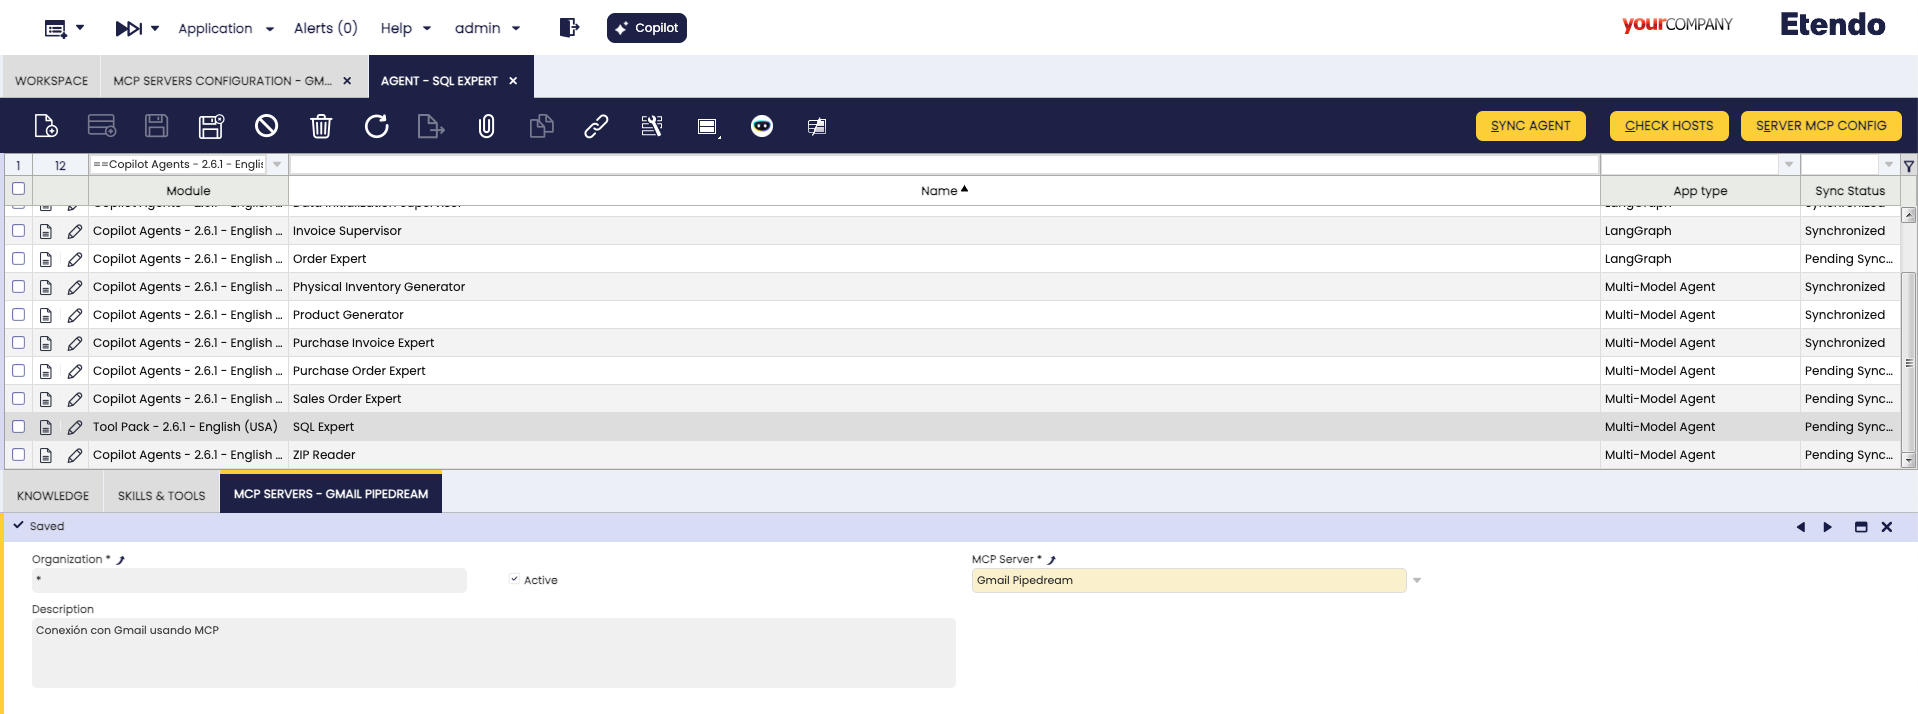Click the log out icon in top bar
Viewport: 1918px width, 714px height.
pyautogui.click(x=569, y=28)
